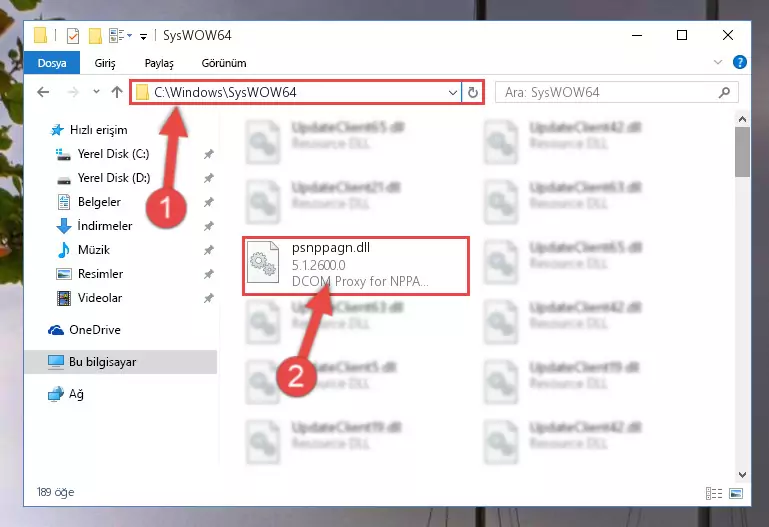Viewport: 769px width, 527px height.
Task: Minimize the SysWOW64 window
Action: (x=637, y=35)
